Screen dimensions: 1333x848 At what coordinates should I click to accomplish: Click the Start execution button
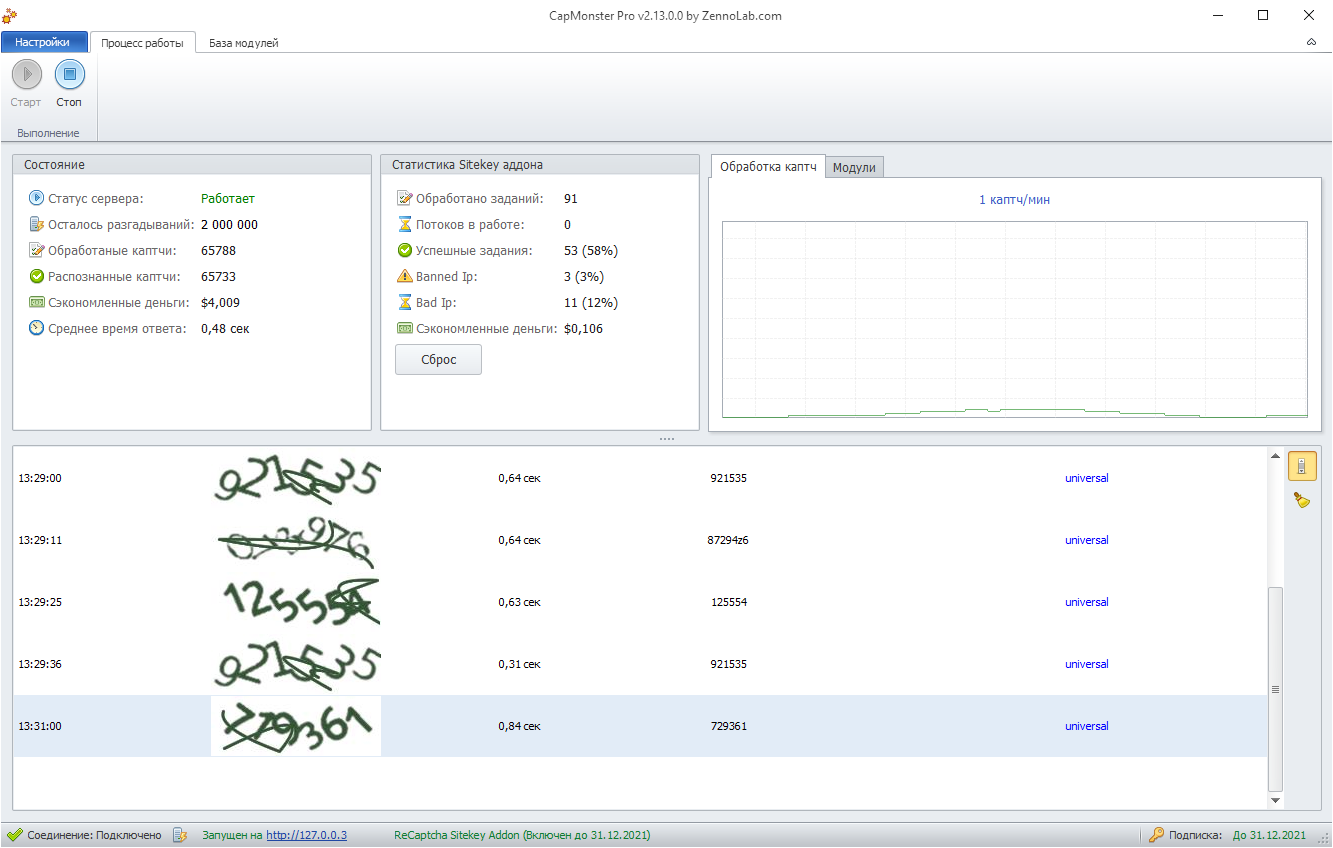(26, 75)
